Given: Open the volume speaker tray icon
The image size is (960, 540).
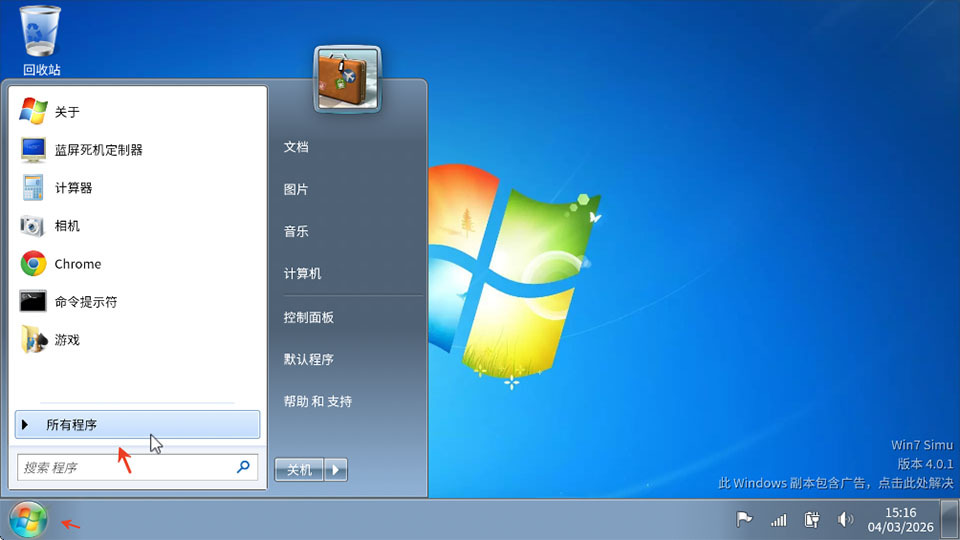Looking at the screenshot, I should (x=846, y=520).
